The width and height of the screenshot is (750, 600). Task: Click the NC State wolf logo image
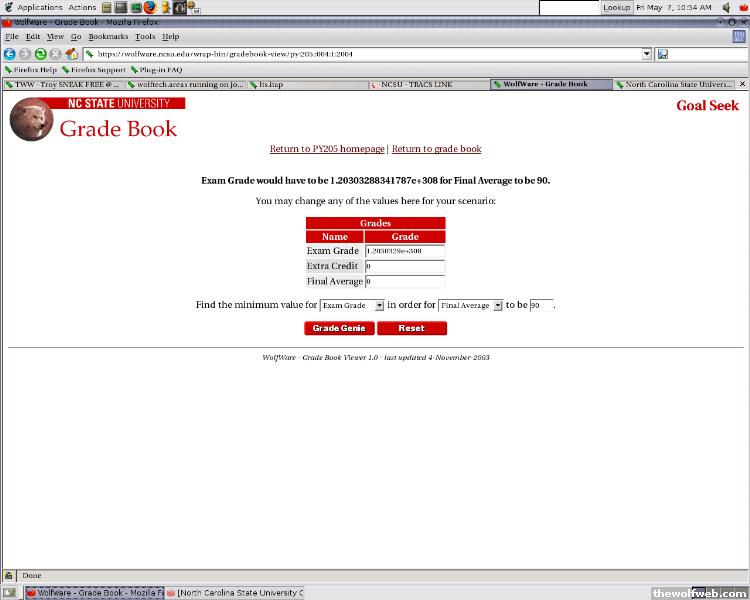30,121
